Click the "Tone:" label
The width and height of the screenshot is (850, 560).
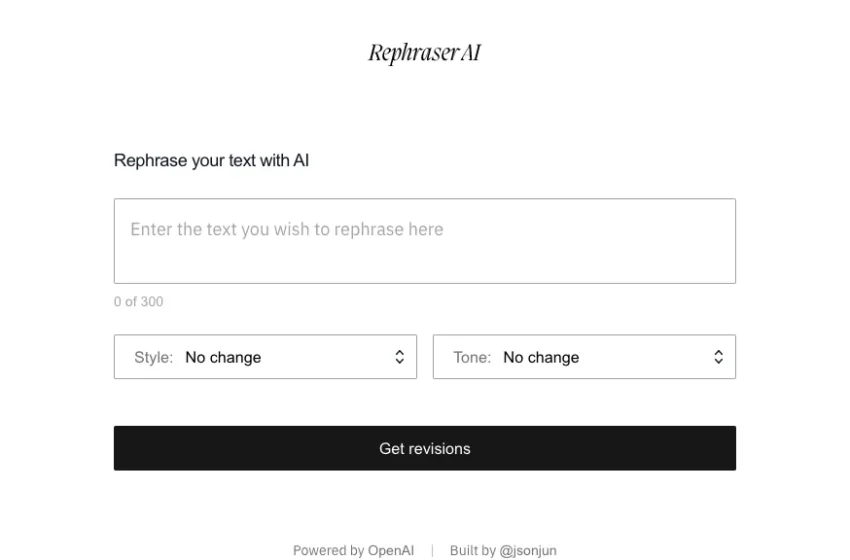(x=472, y=357)
